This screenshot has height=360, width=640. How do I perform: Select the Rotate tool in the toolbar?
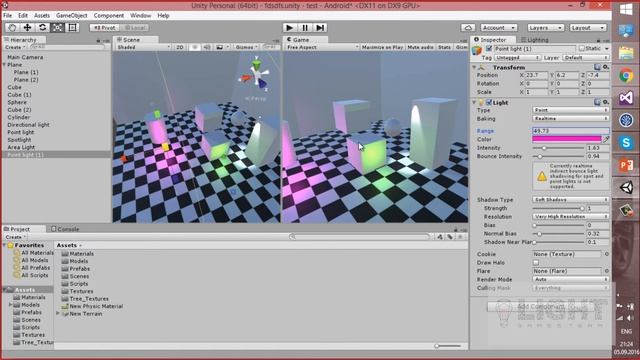[x=42, y=27]
